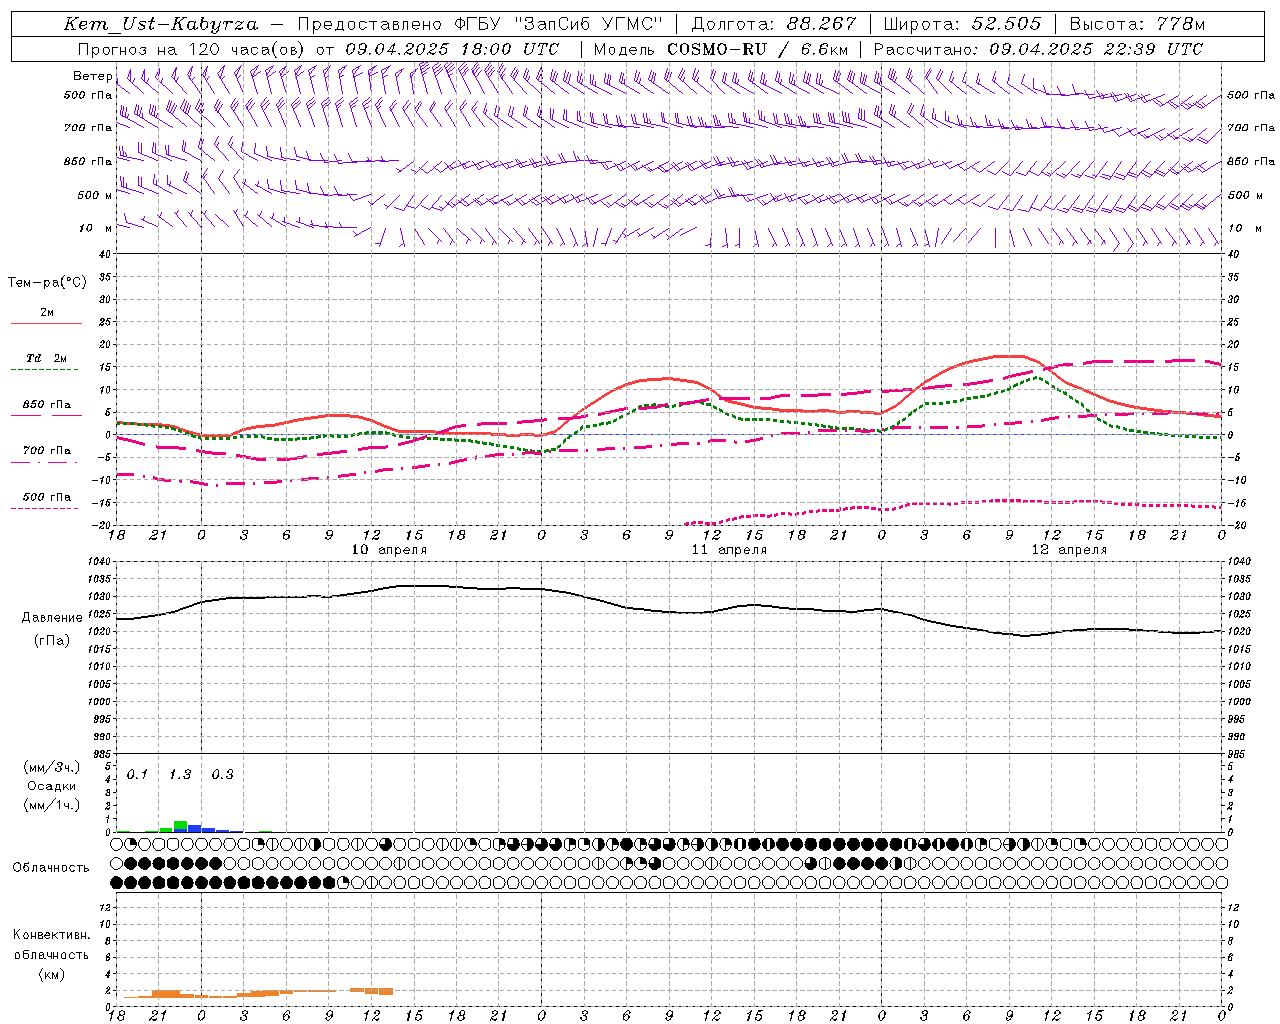Click the (мм/3ч.) precipitation unit label
1280x1024 pixels.
[52, 768]
